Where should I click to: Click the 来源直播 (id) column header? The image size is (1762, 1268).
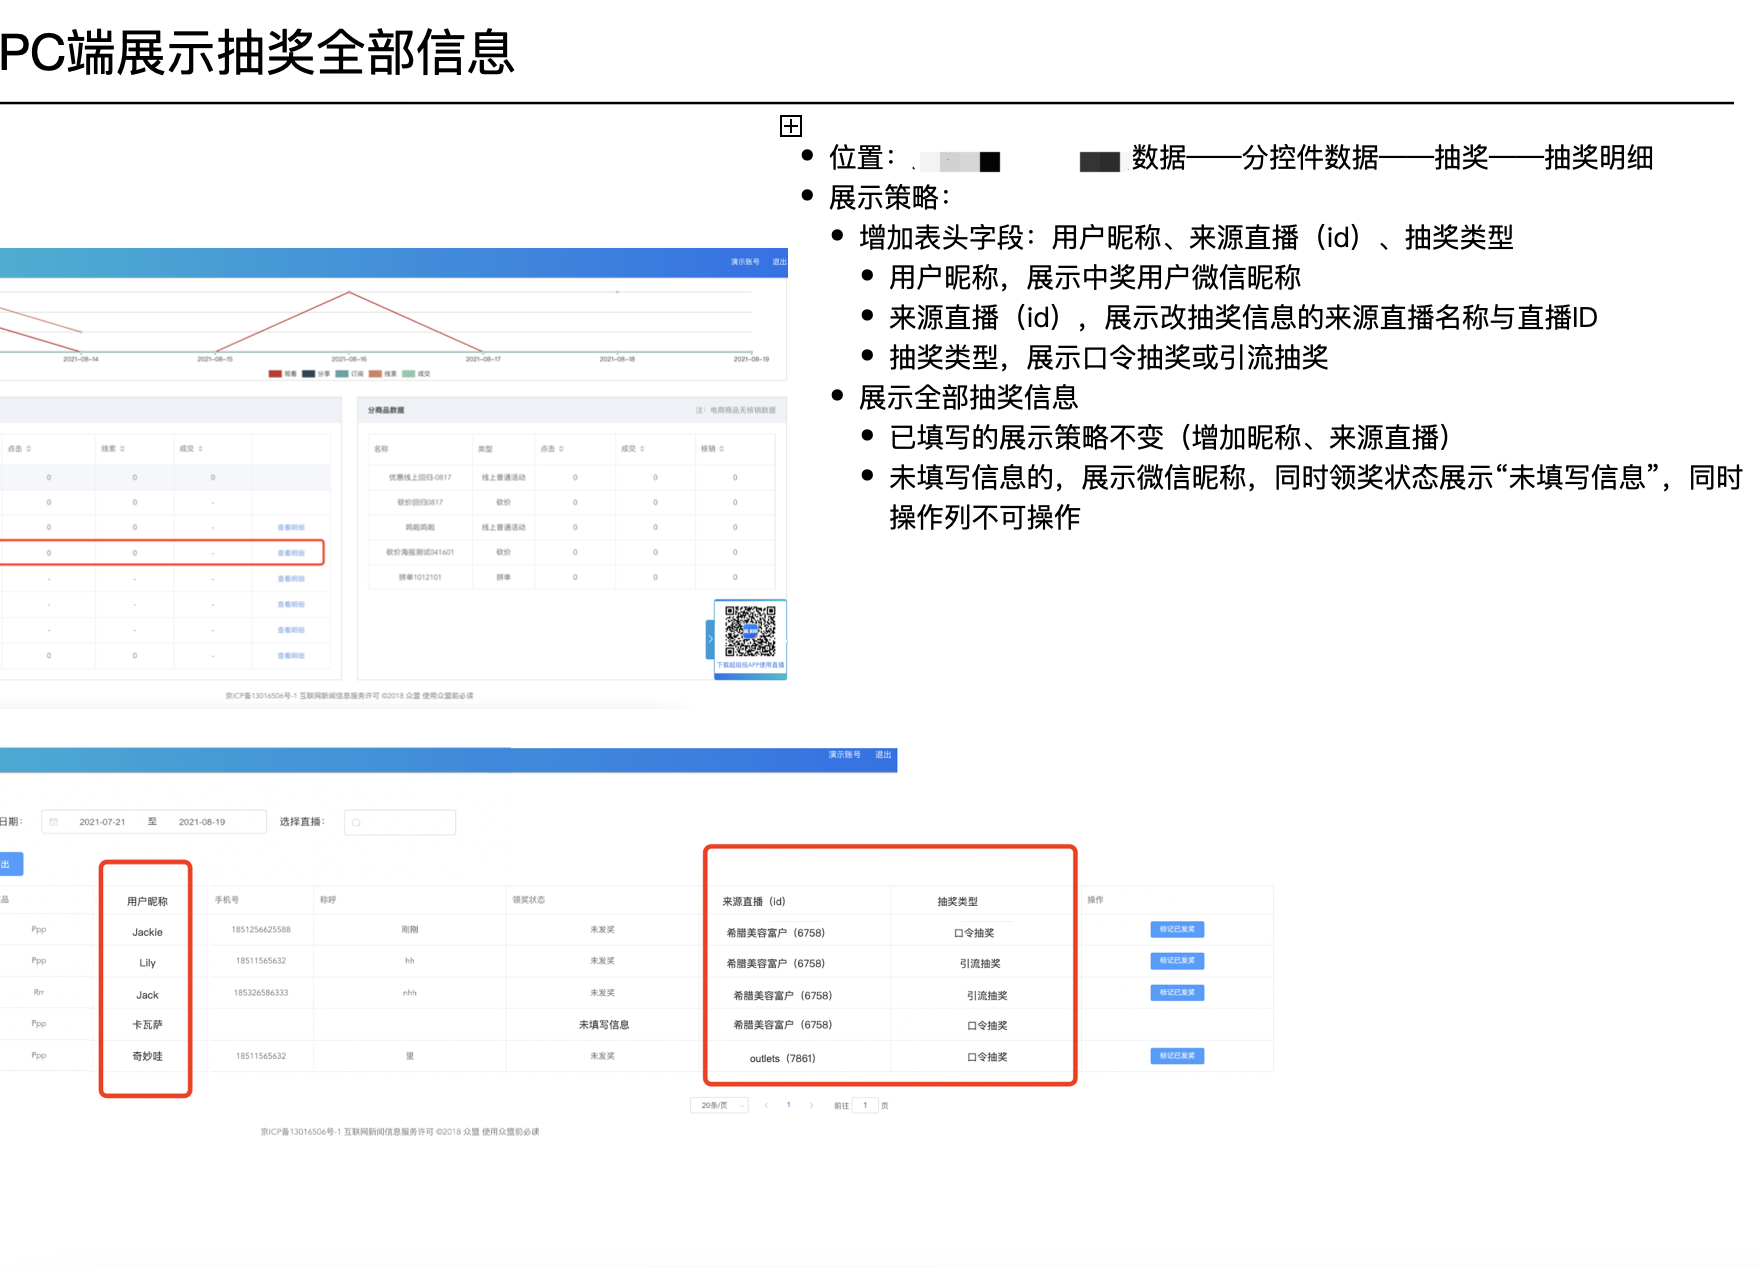(754, 901)
